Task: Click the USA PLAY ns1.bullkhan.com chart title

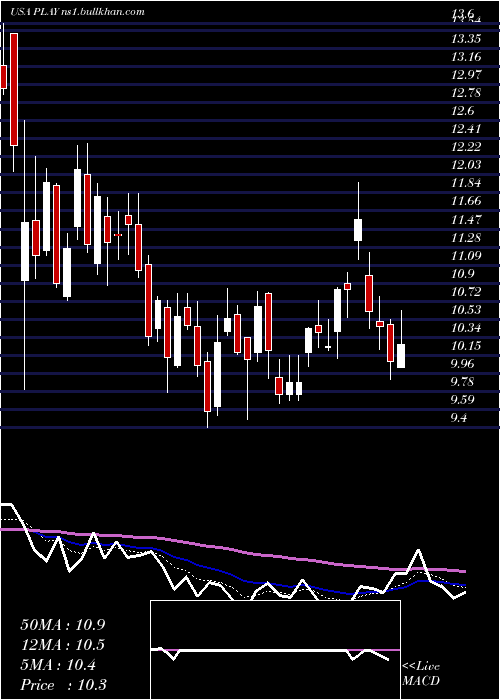Action: point(78,12)
